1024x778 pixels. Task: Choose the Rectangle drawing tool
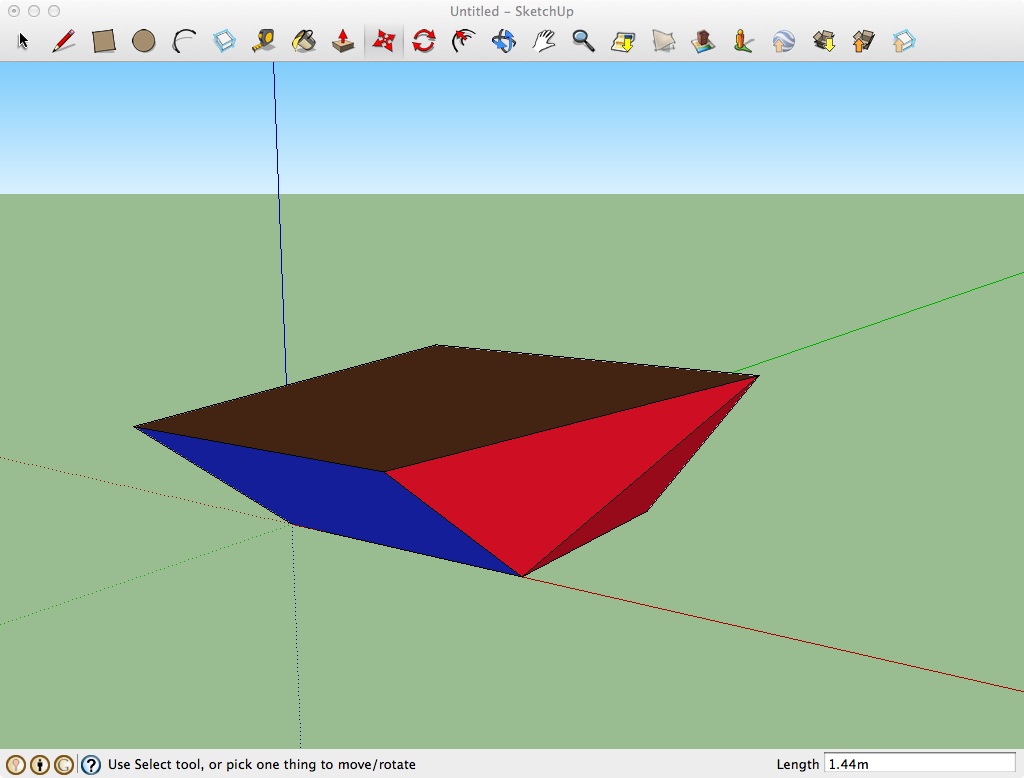click(x=104, y=41)
